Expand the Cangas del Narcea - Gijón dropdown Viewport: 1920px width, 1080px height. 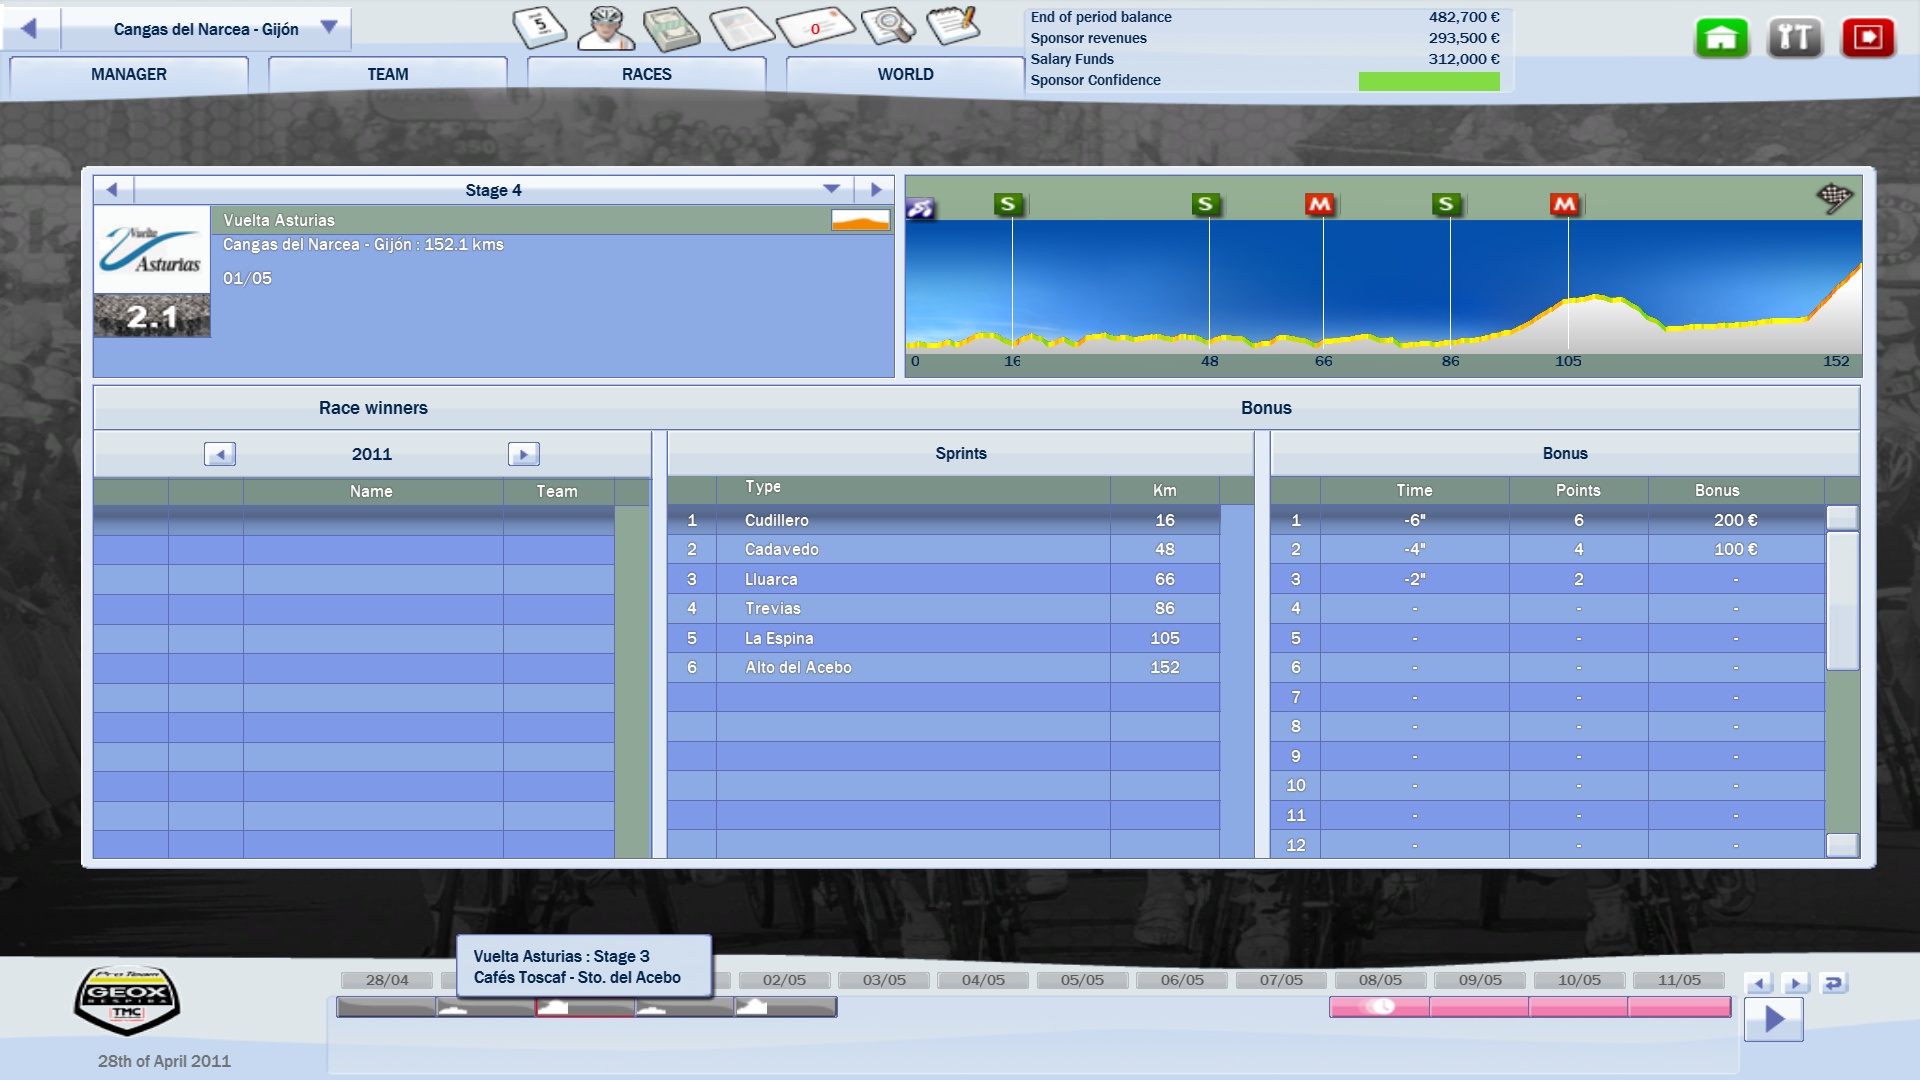[x=328, y=28]
